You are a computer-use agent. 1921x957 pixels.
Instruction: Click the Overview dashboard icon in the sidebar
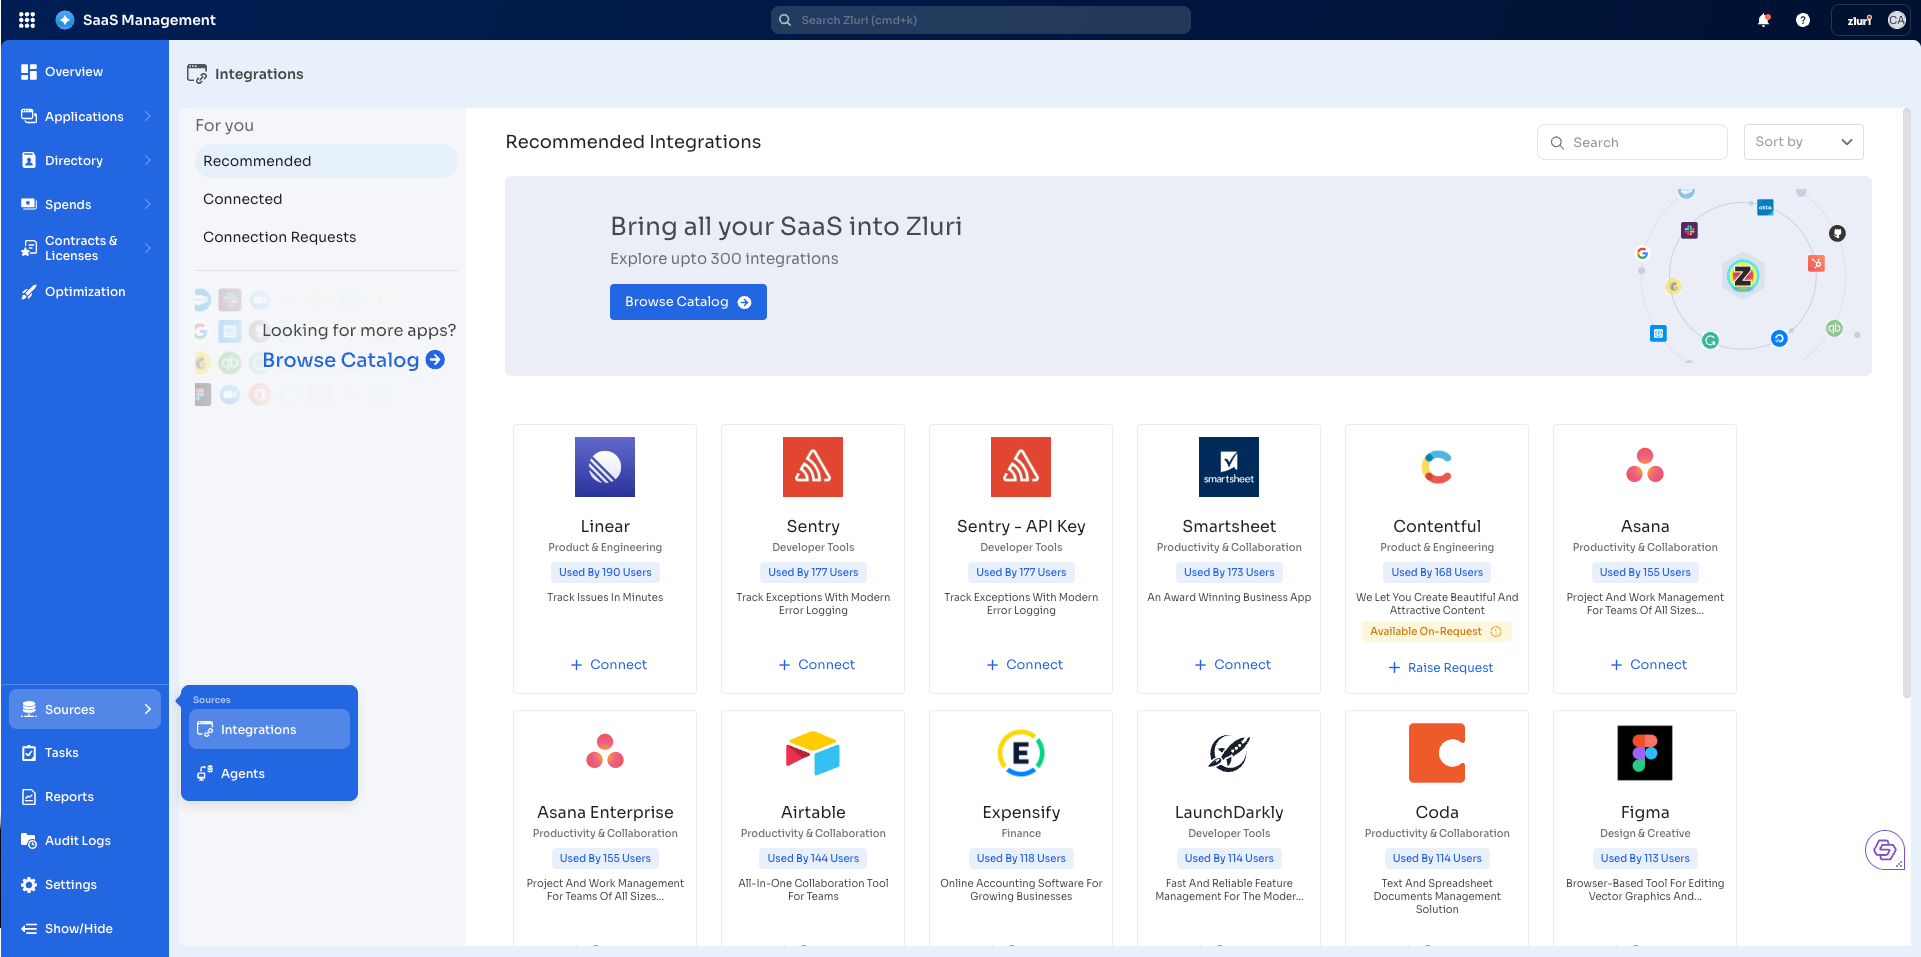[29, 72]
